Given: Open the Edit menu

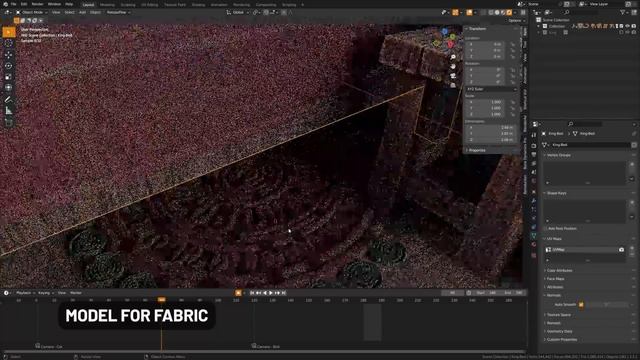Looking at the screenshot, I should coord(24,4).
